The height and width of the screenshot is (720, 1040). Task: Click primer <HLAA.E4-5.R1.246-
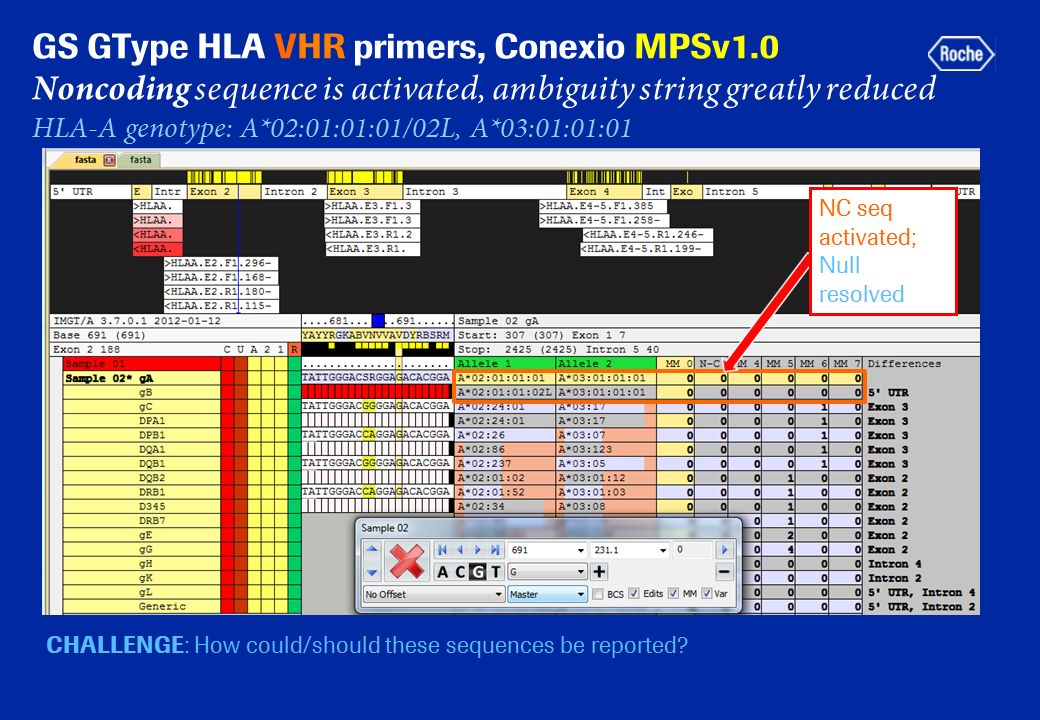[x=648, y=235]
